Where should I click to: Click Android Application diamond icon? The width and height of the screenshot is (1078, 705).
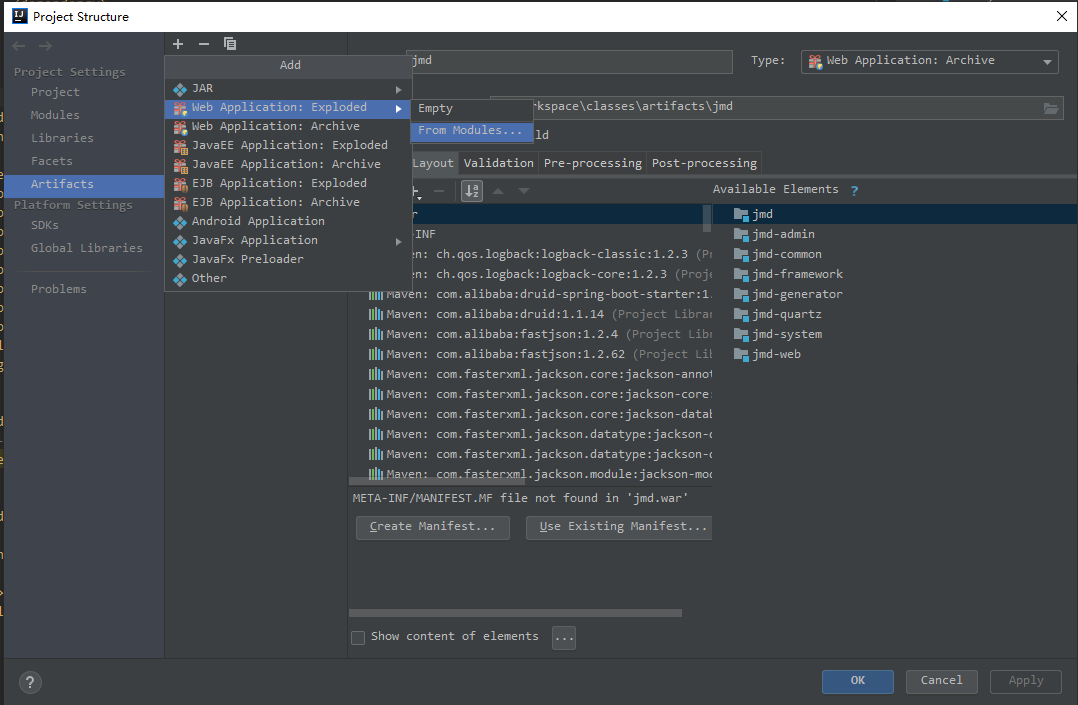[x=180, y=222]
